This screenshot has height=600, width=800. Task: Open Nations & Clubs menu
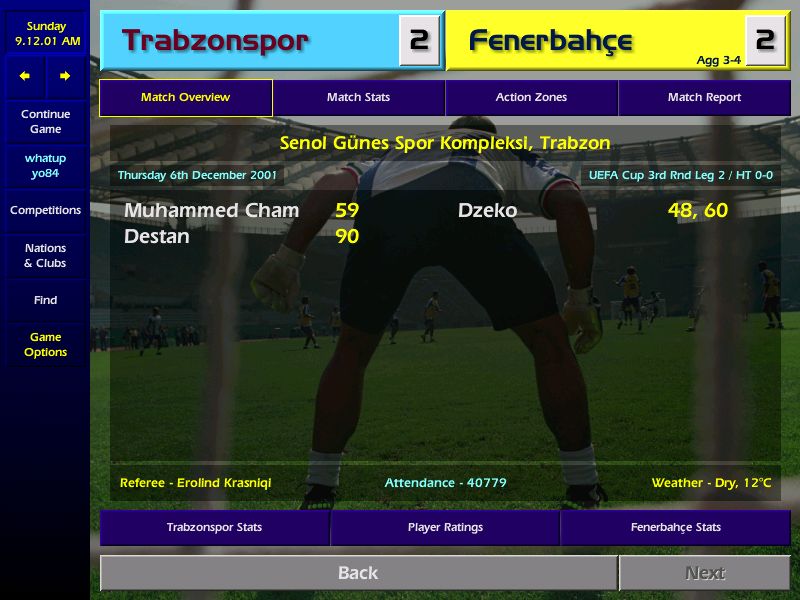coord(45,256)
